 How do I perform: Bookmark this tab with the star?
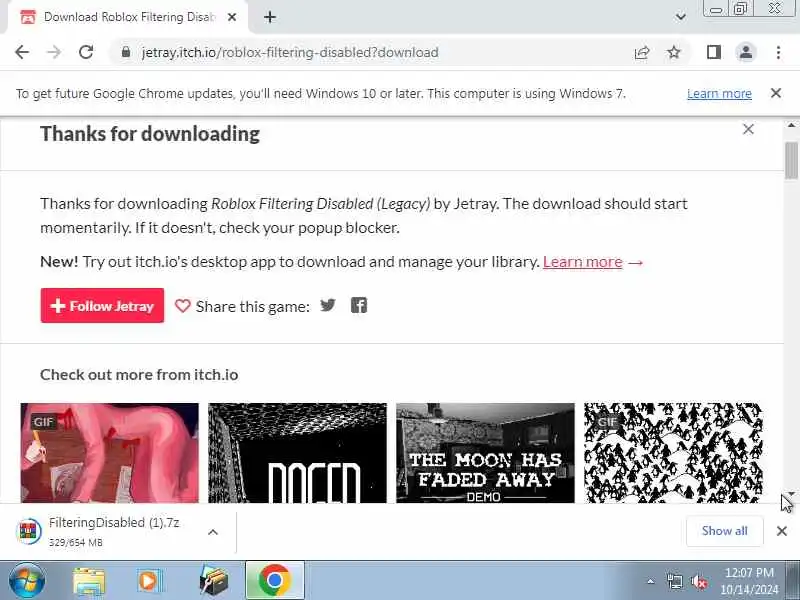[674, 52]
